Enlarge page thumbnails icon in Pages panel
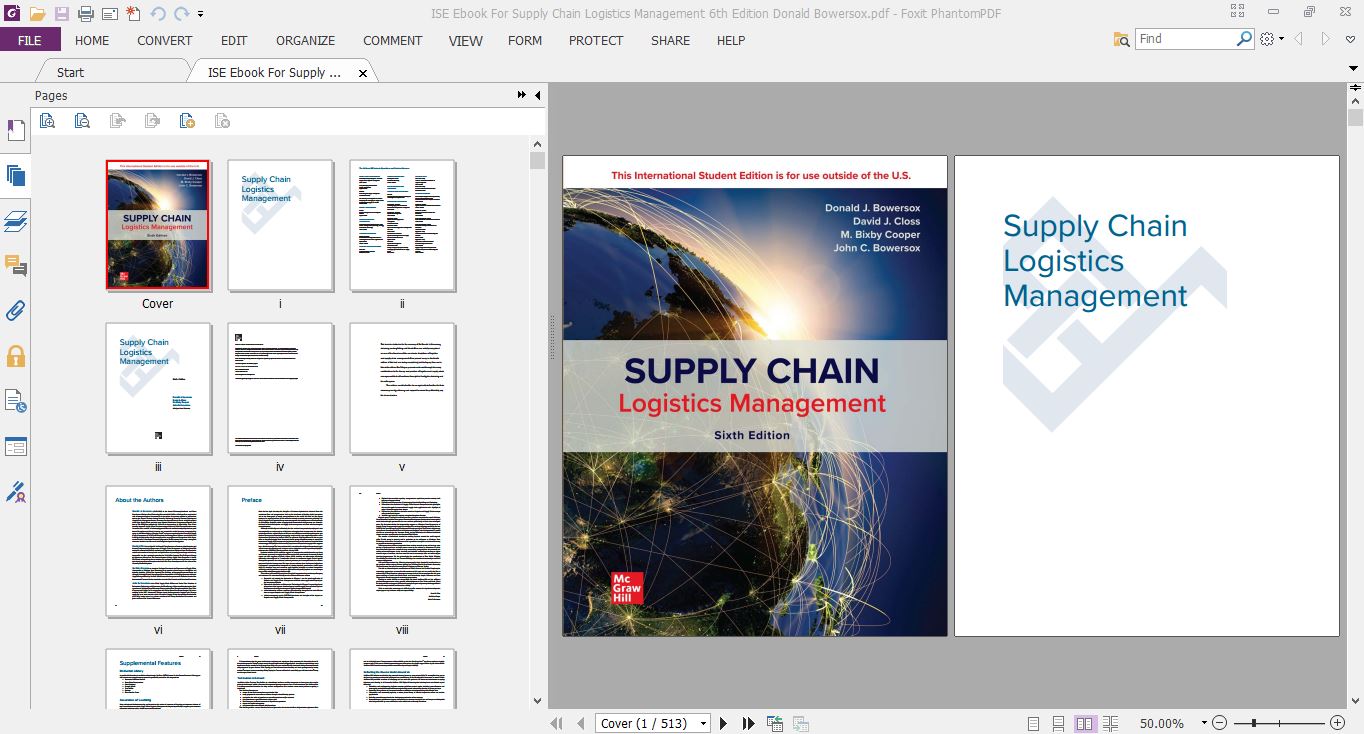This screenshot has height=734, width=1364. (47, 121)
